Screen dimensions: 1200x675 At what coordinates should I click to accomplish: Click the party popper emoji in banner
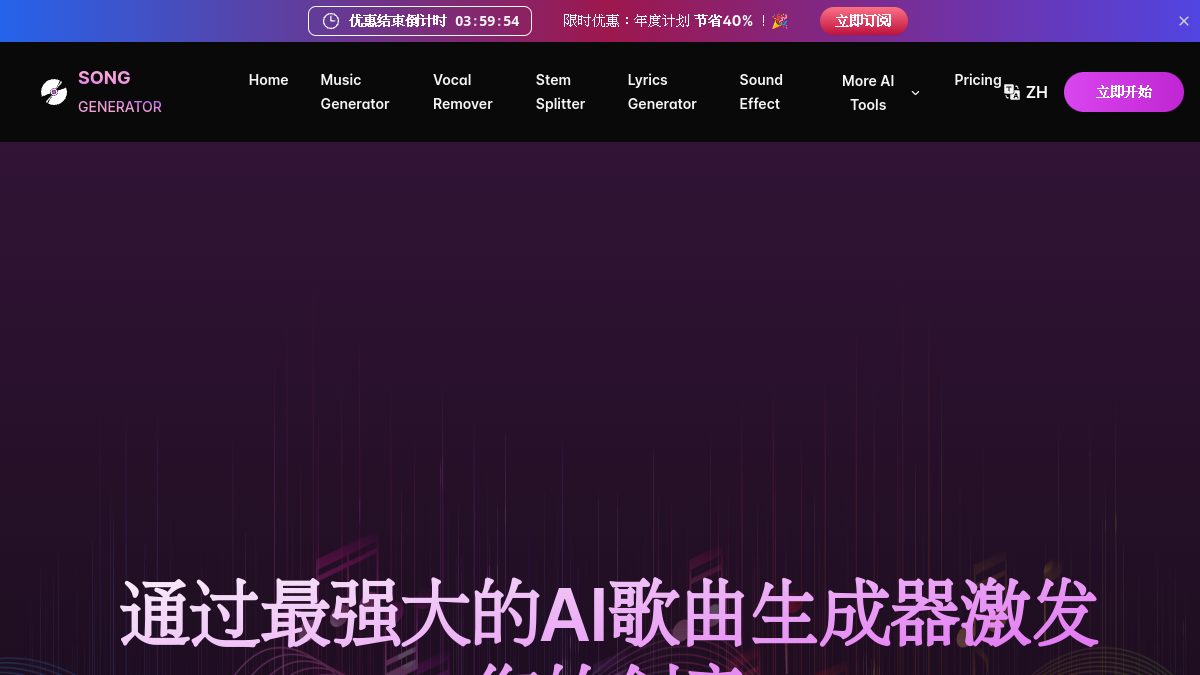780,21
